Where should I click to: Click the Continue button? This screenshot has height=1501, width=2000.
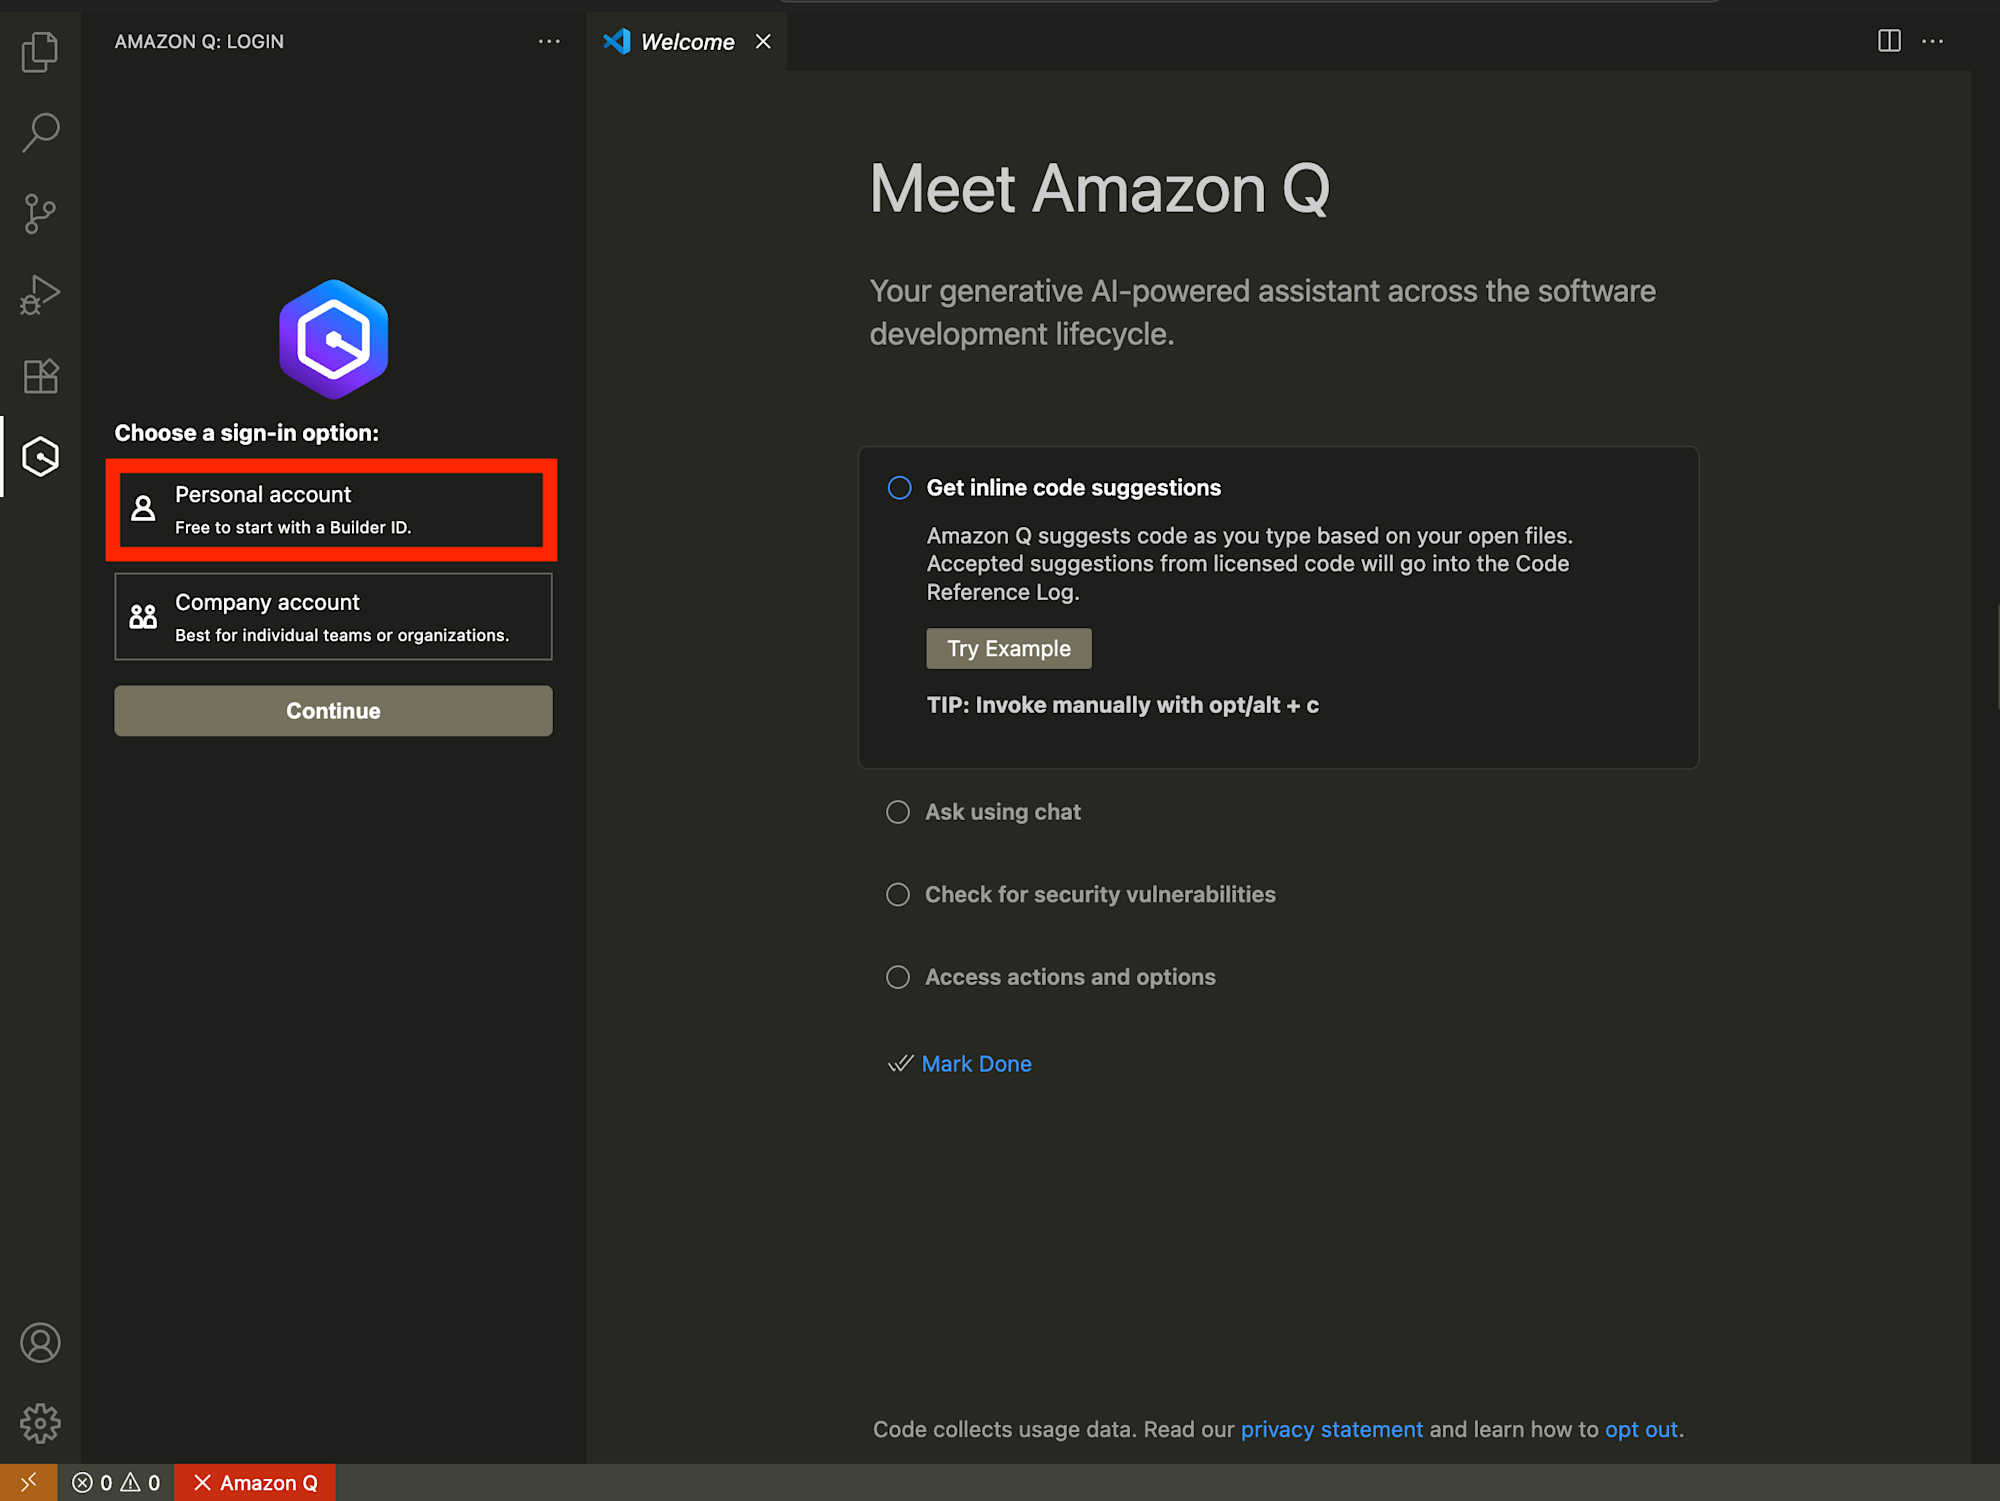point(333,711)
